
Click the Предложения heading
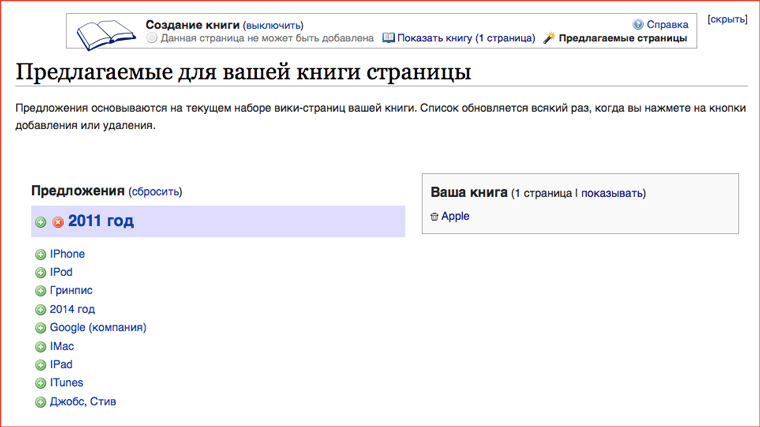pyautogui.click(x=78, y=190)
